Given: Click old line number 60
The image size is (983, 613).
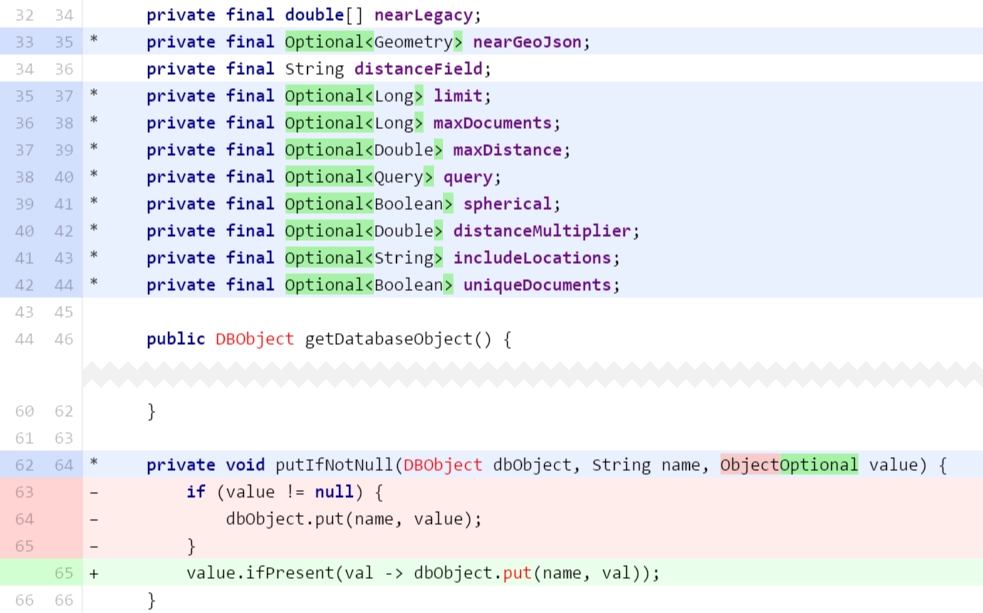Looking at the screenshot, I should (x=24, y=411).
